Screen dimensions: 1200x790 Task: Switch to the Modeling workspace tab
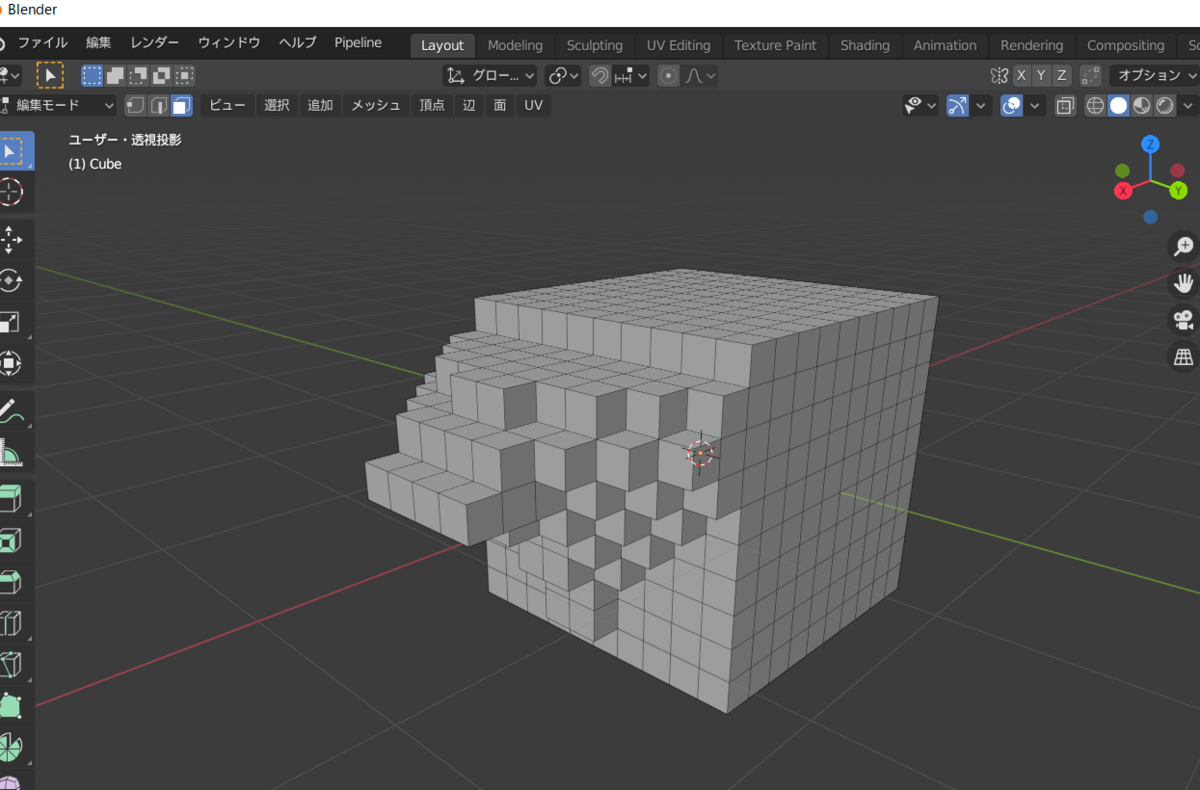(x=515, y=45)
